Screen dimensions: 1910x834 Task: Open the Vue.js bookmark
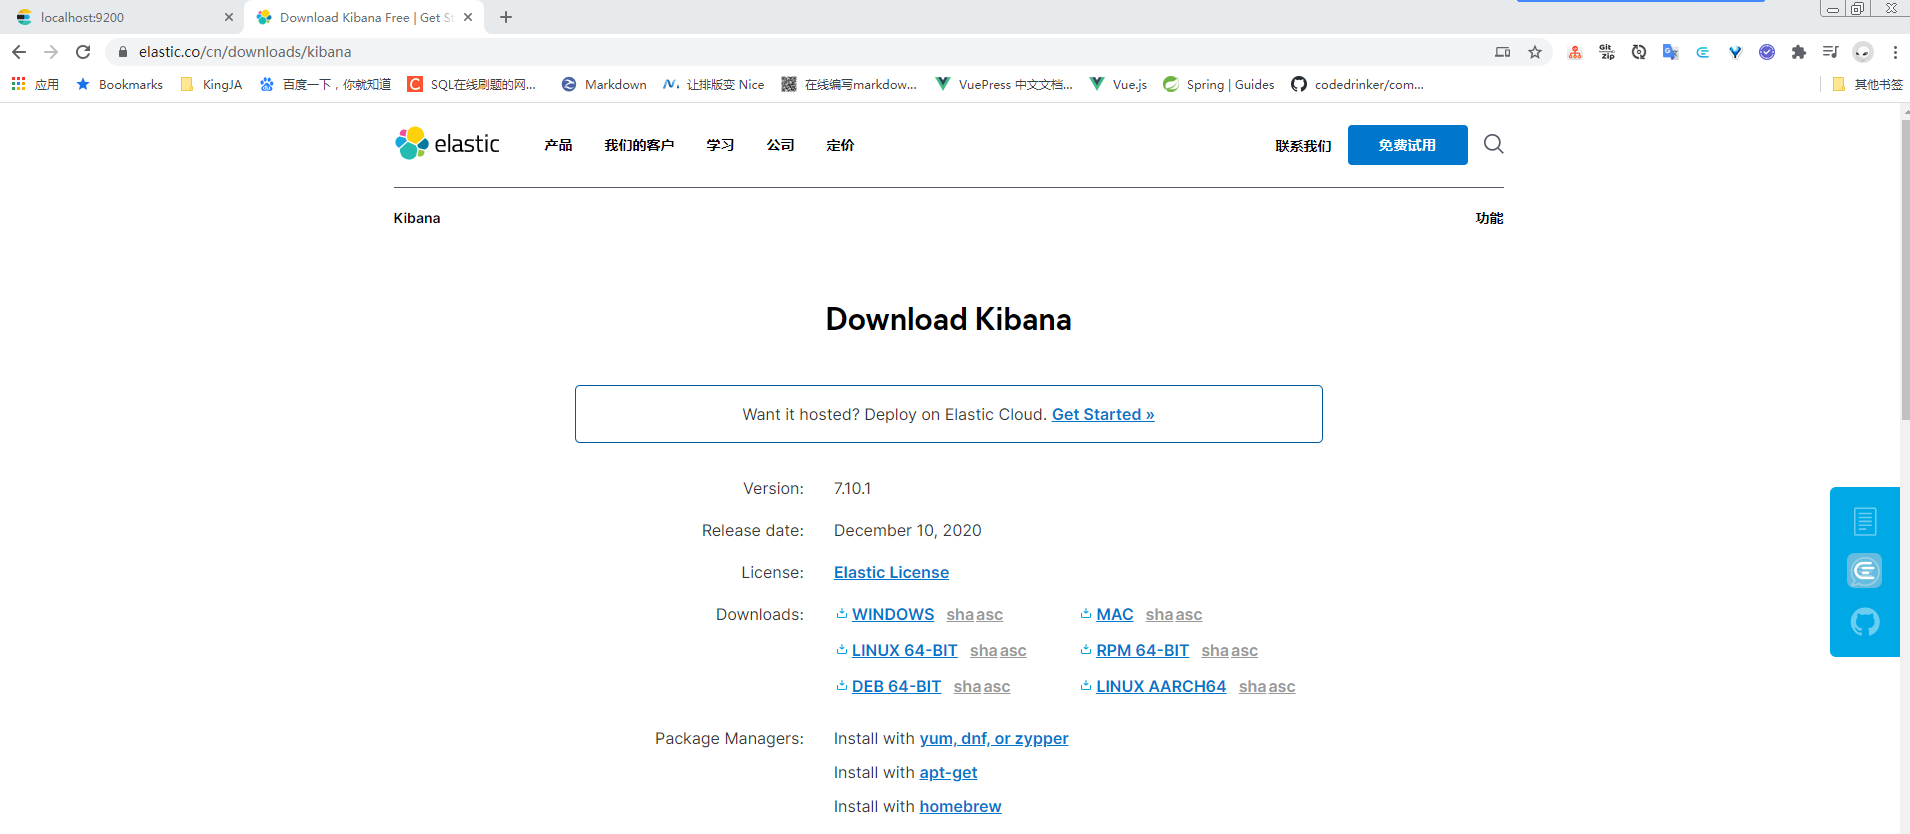(1118, 84)
